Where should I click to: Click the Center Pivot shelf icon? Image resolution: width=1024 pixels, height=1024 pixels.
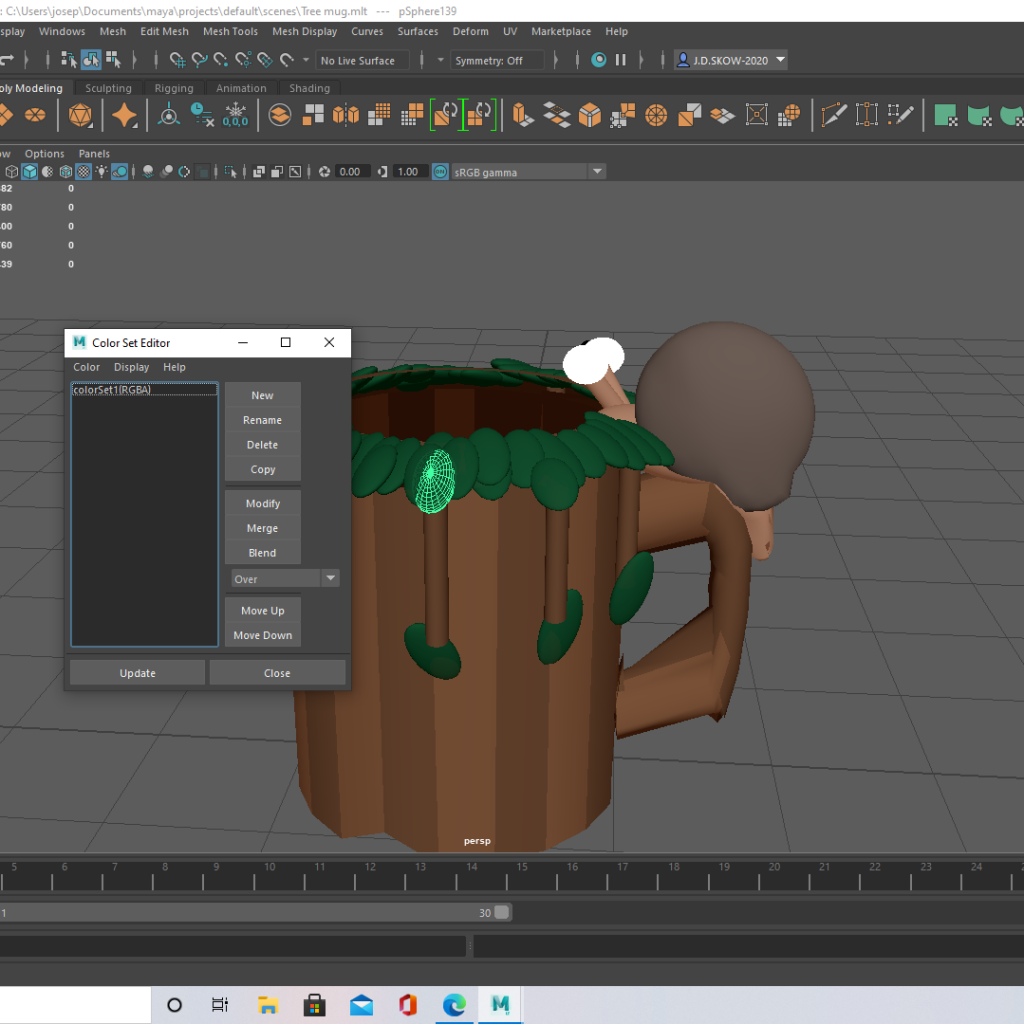pyautogui.click(x=169, y=115)
